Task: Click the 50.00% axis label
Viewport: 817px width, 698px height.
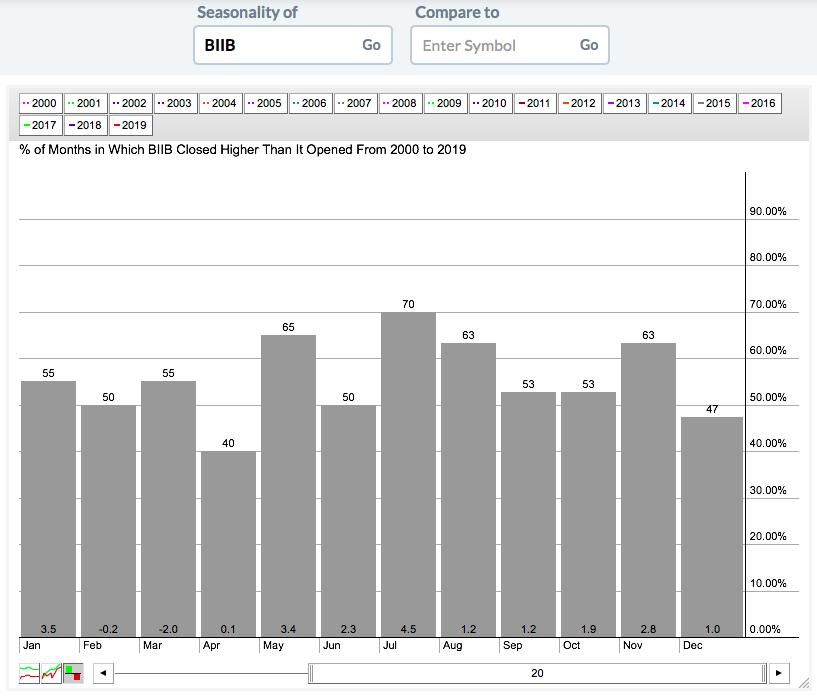Action: point(768,397)
